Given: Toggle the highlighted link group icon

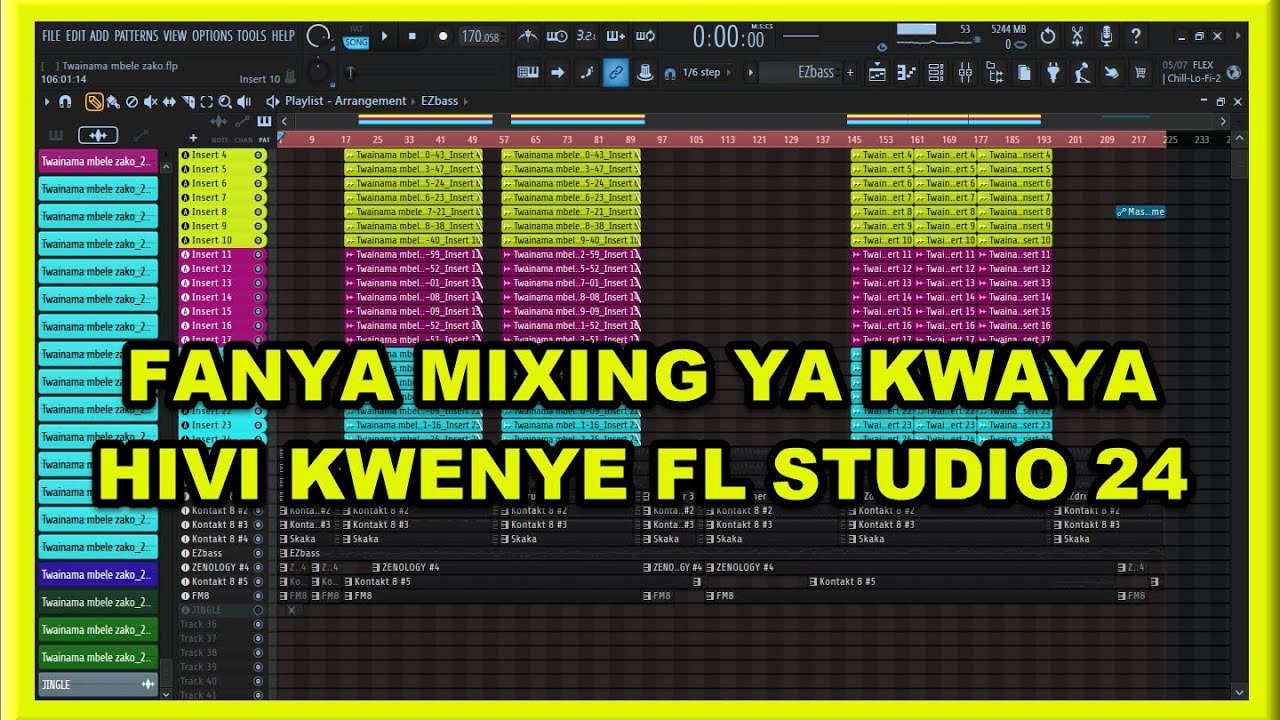Looking at the screenshot, I should [616, 72].
